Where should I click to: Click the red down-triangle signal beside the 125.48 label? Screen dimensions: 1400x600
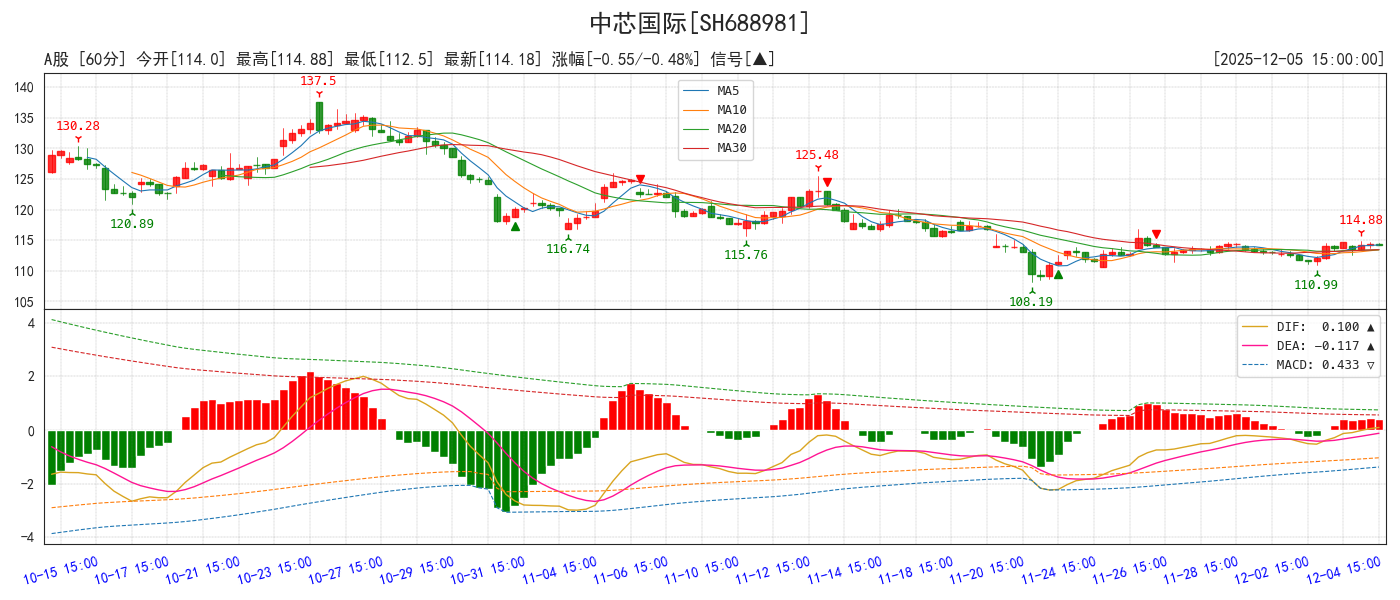(827, 182)
